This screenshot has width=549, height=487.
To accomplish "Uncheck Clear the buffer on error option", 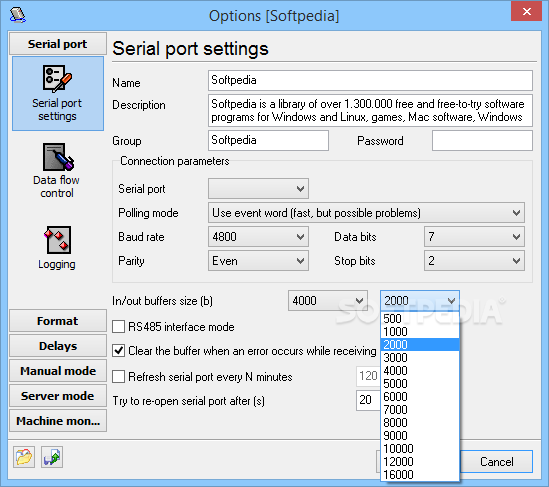I will click(118, 350).
